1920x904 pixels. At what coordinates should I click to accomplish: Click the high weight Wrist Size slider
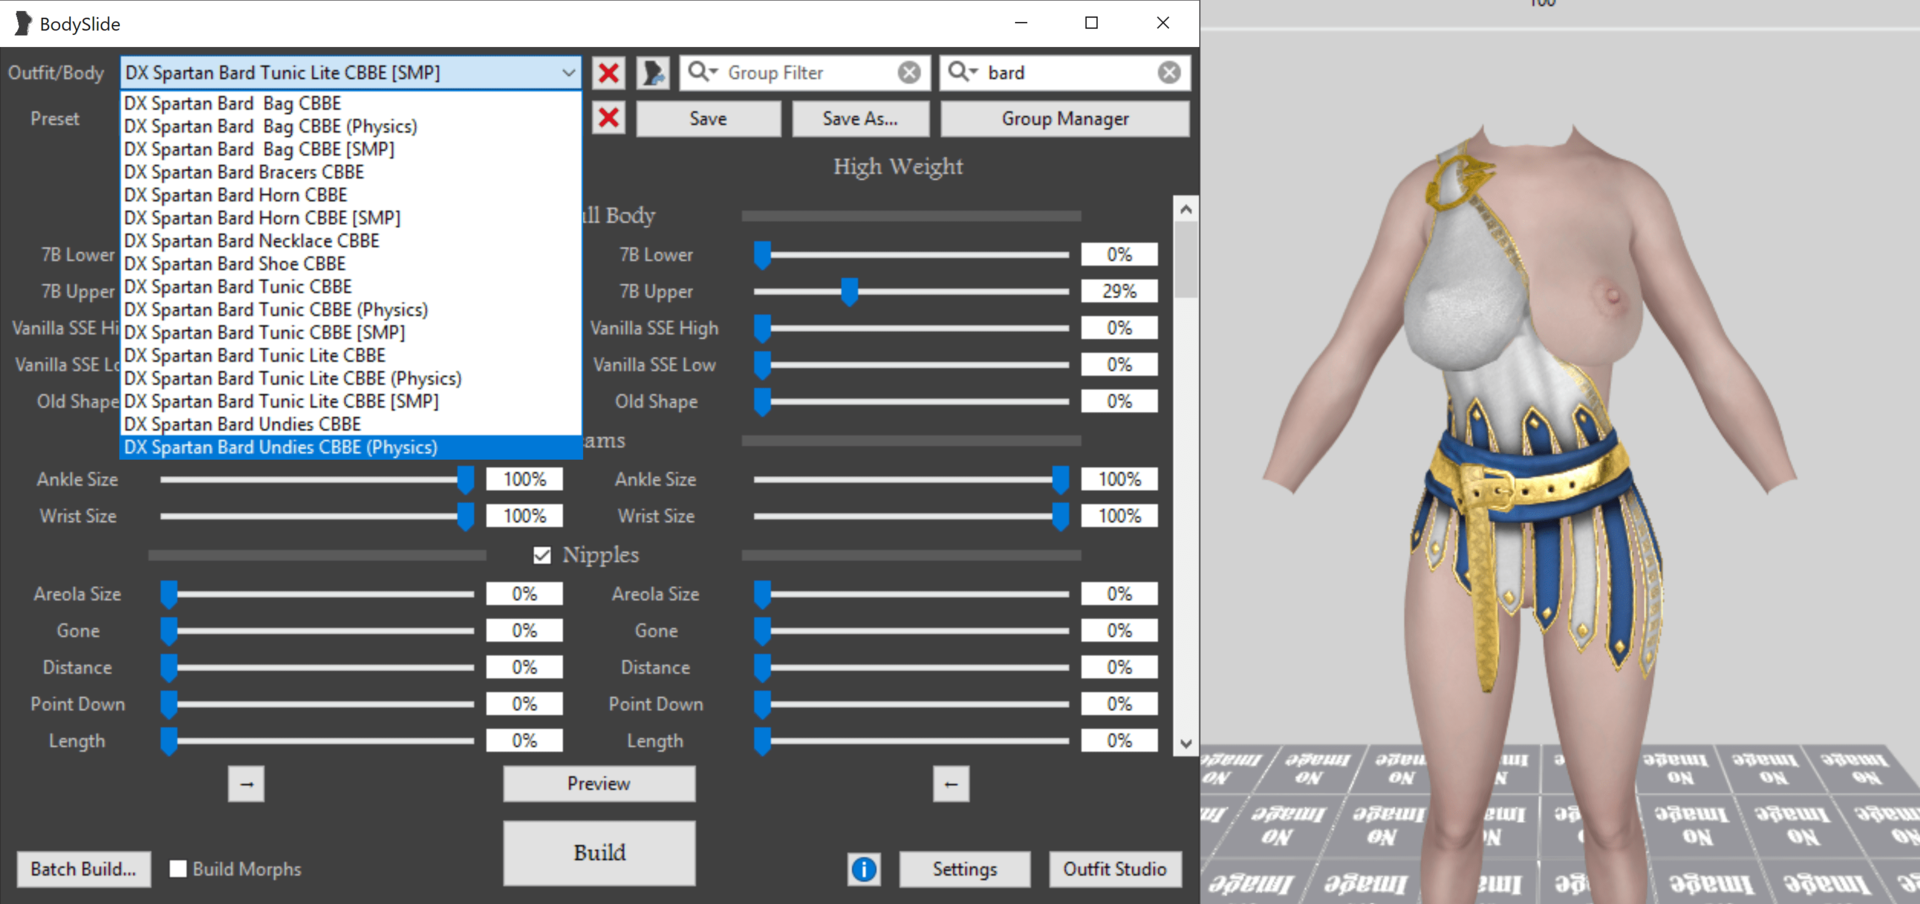pos(911,516)
